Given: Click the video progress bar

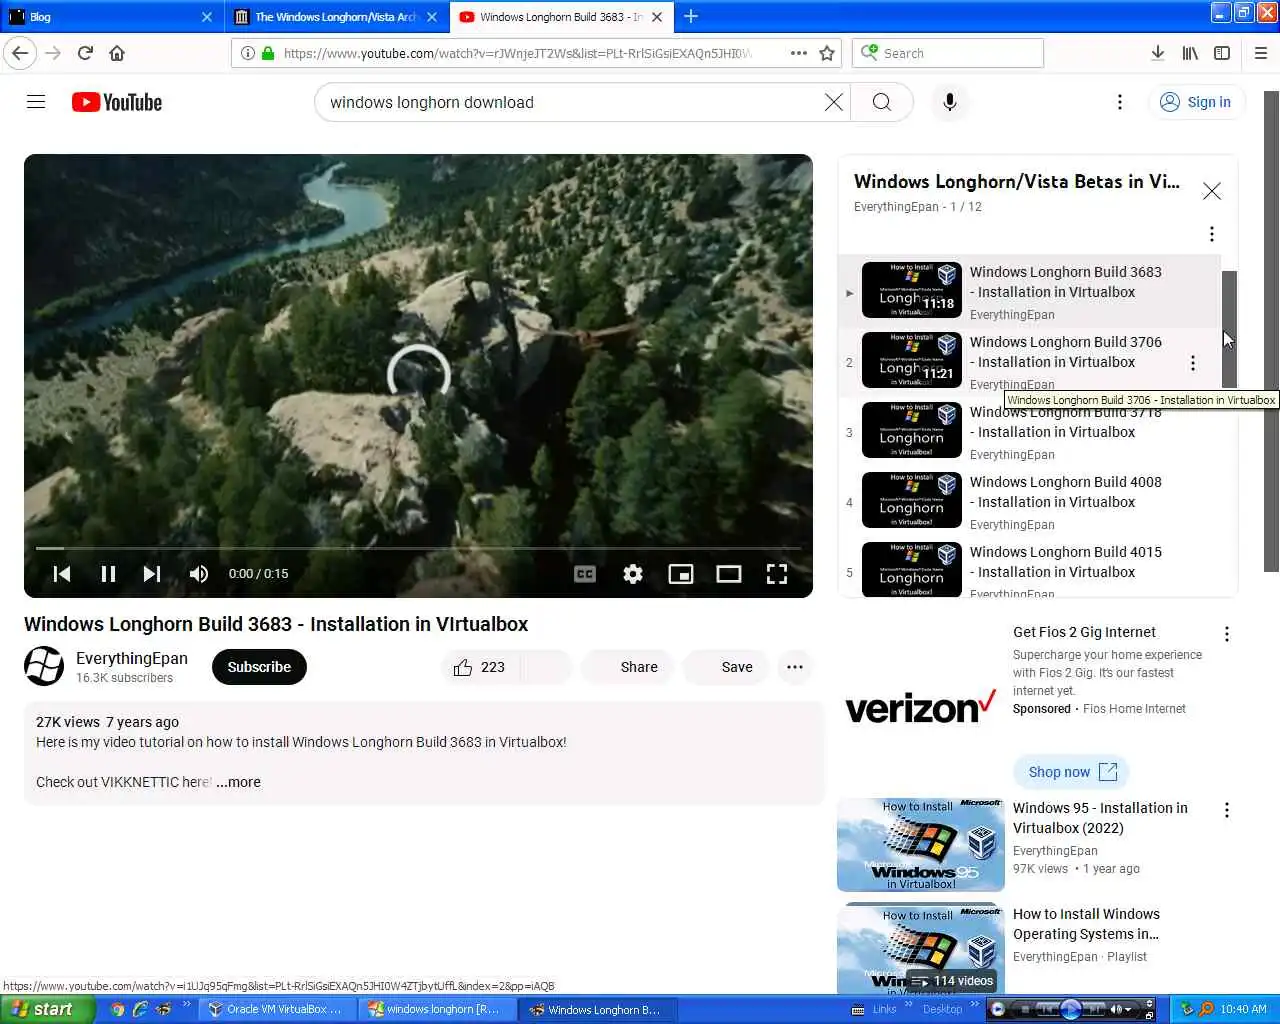Looking at the screenshot, I should coord(418,548).
